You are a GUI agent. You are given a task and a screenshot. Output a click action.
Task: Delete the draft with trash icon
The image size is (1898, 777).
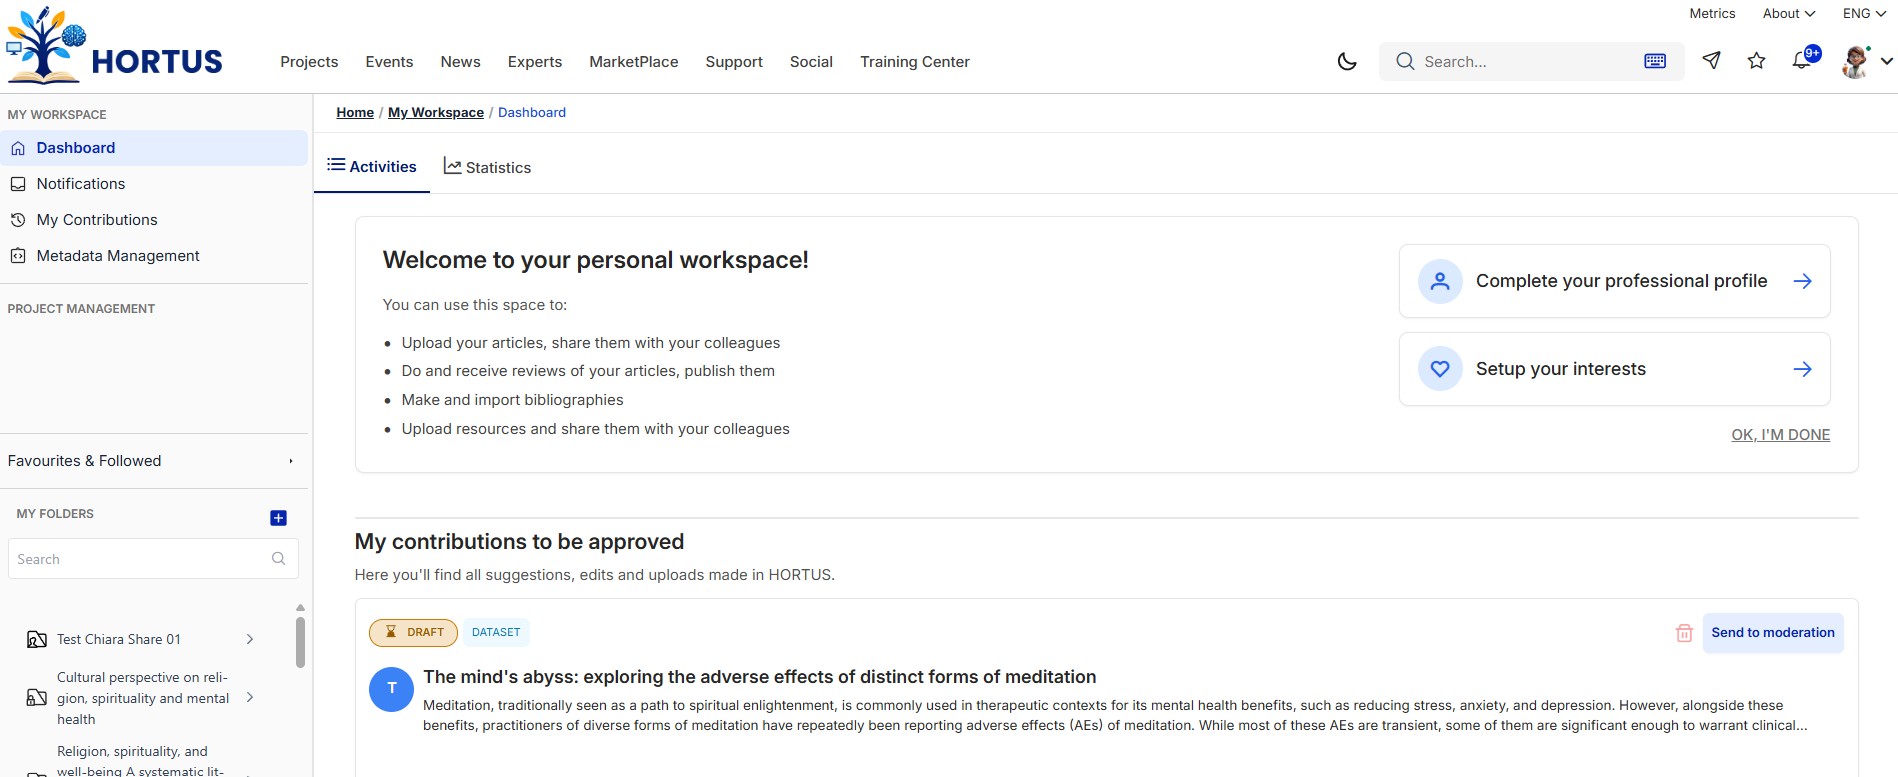coord(1684,633)
